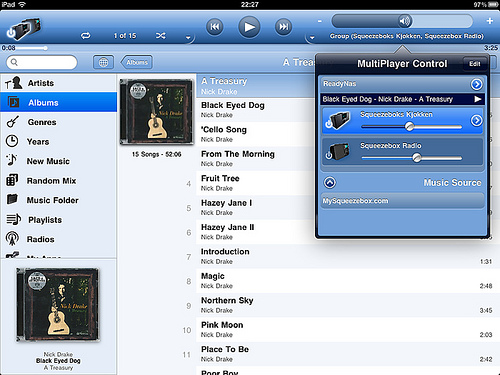This screenshot has width=500, height=375.
Task: Open Artists in the sidebar
Action: 58,83
